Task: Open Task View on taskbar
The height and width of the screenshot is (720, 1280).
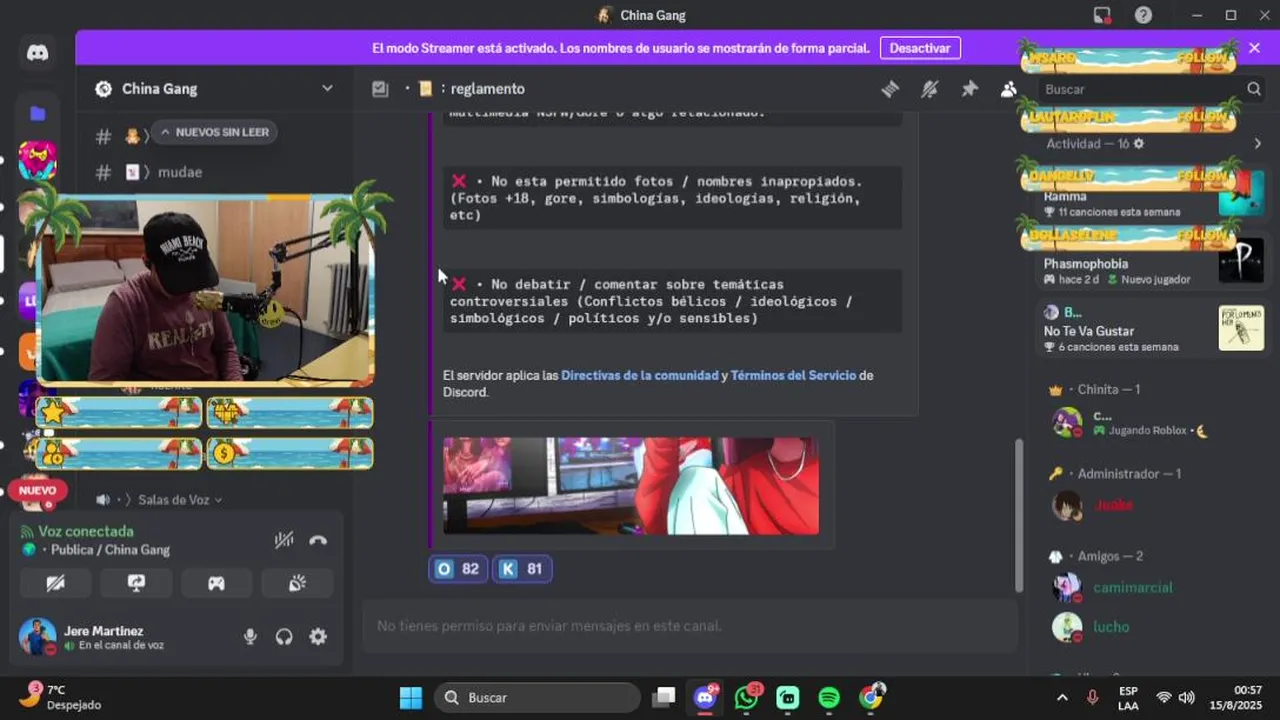Action: click(664, 698)
